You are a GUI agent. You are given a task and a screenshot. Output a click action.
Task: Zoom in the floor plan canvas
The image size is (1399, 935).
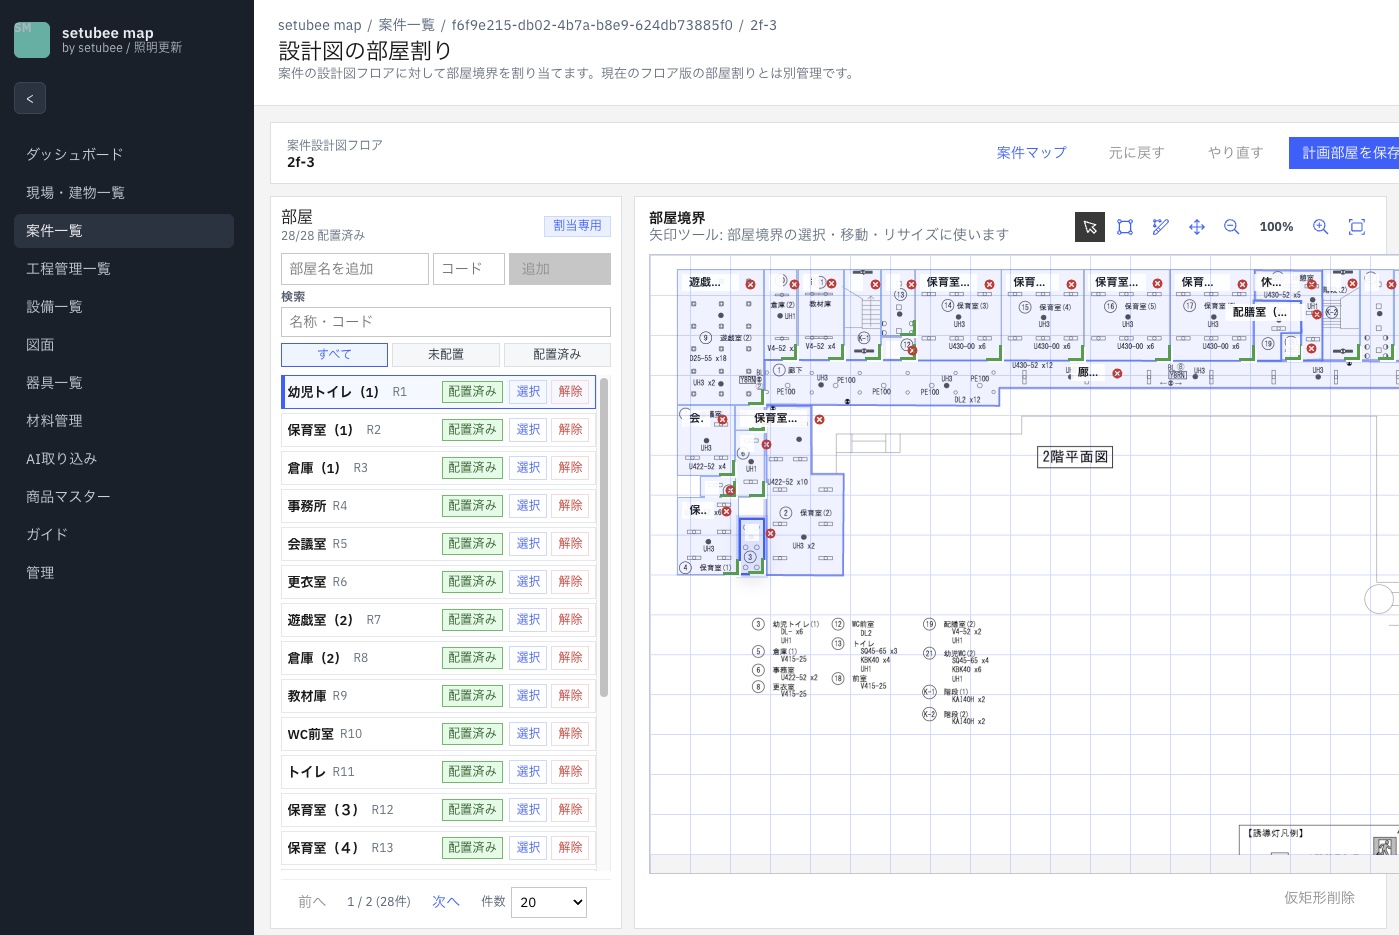1320,227
